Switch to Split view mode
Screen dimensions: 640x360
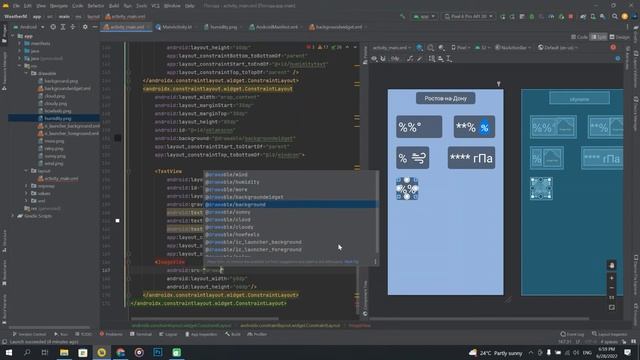click(x=598, y=37)
